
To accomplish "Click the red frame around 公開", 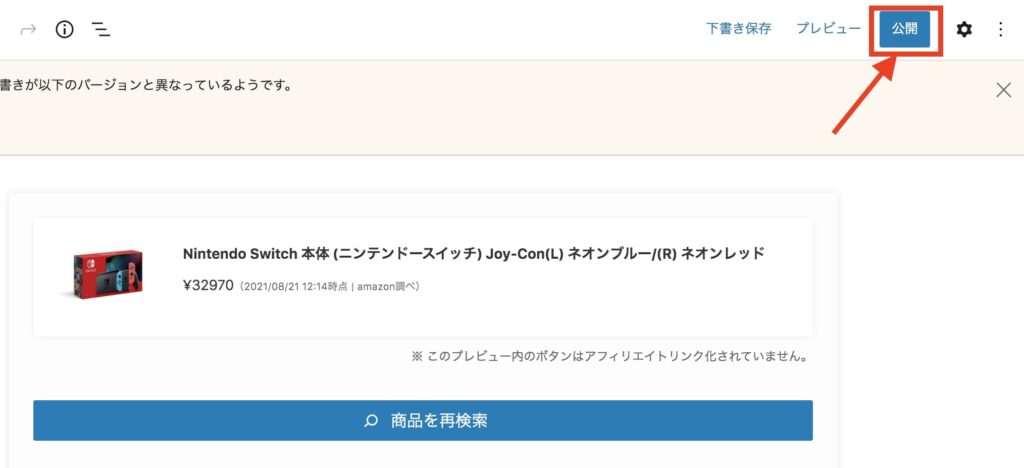I will [x=905, y=29].
